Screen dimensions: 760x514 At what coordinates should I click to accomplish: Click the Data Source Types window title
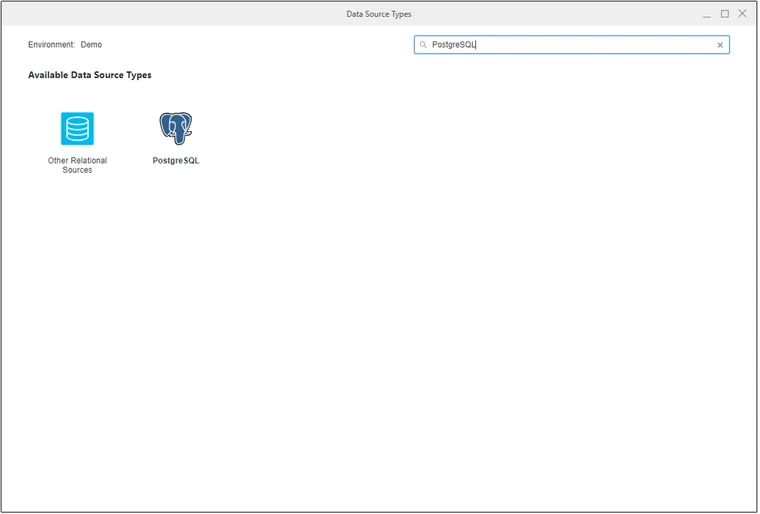(x=378, y=14)
